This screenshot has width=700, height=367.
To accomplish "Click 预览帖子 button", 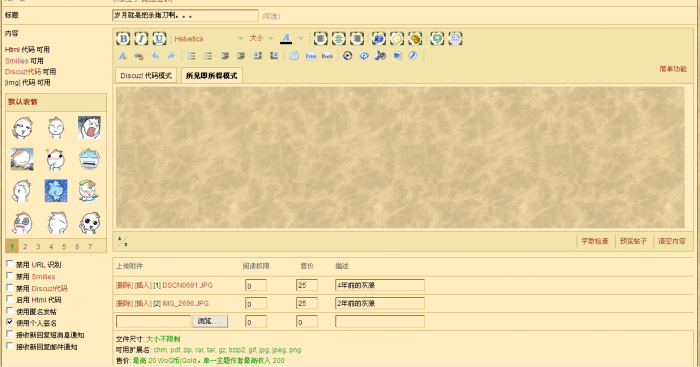I will tap(633, 241).
